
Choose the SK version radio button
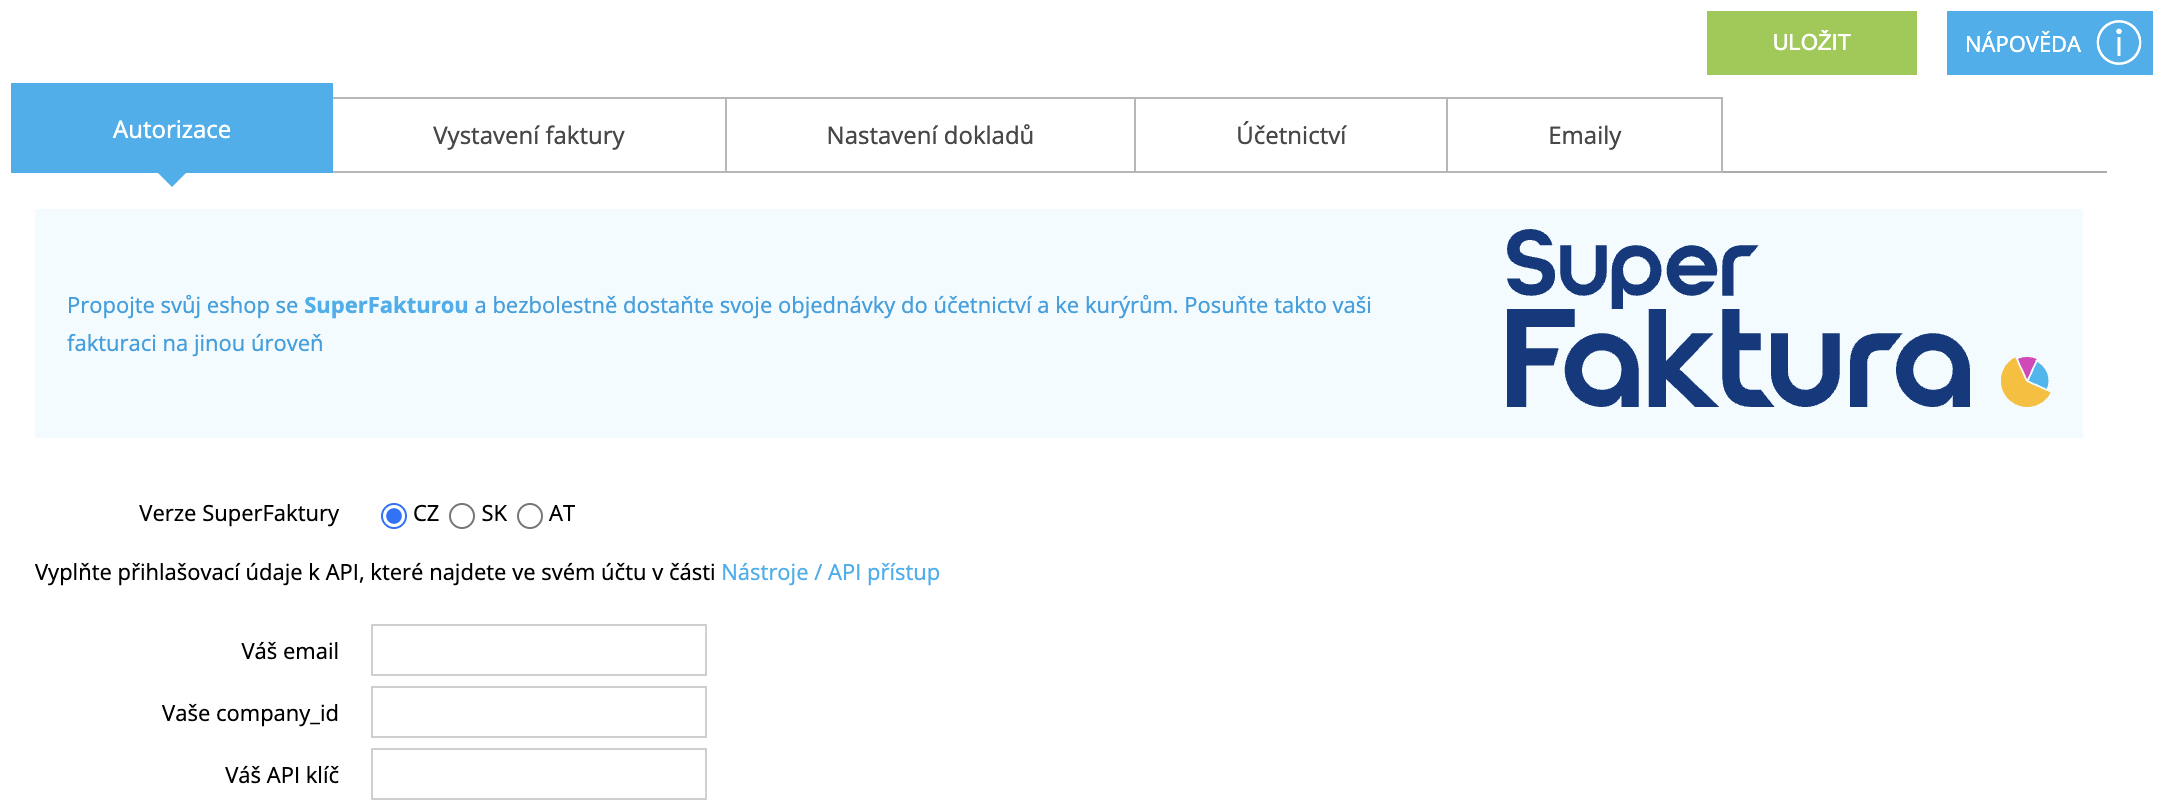pyautogui.click(x=462, y=515)
